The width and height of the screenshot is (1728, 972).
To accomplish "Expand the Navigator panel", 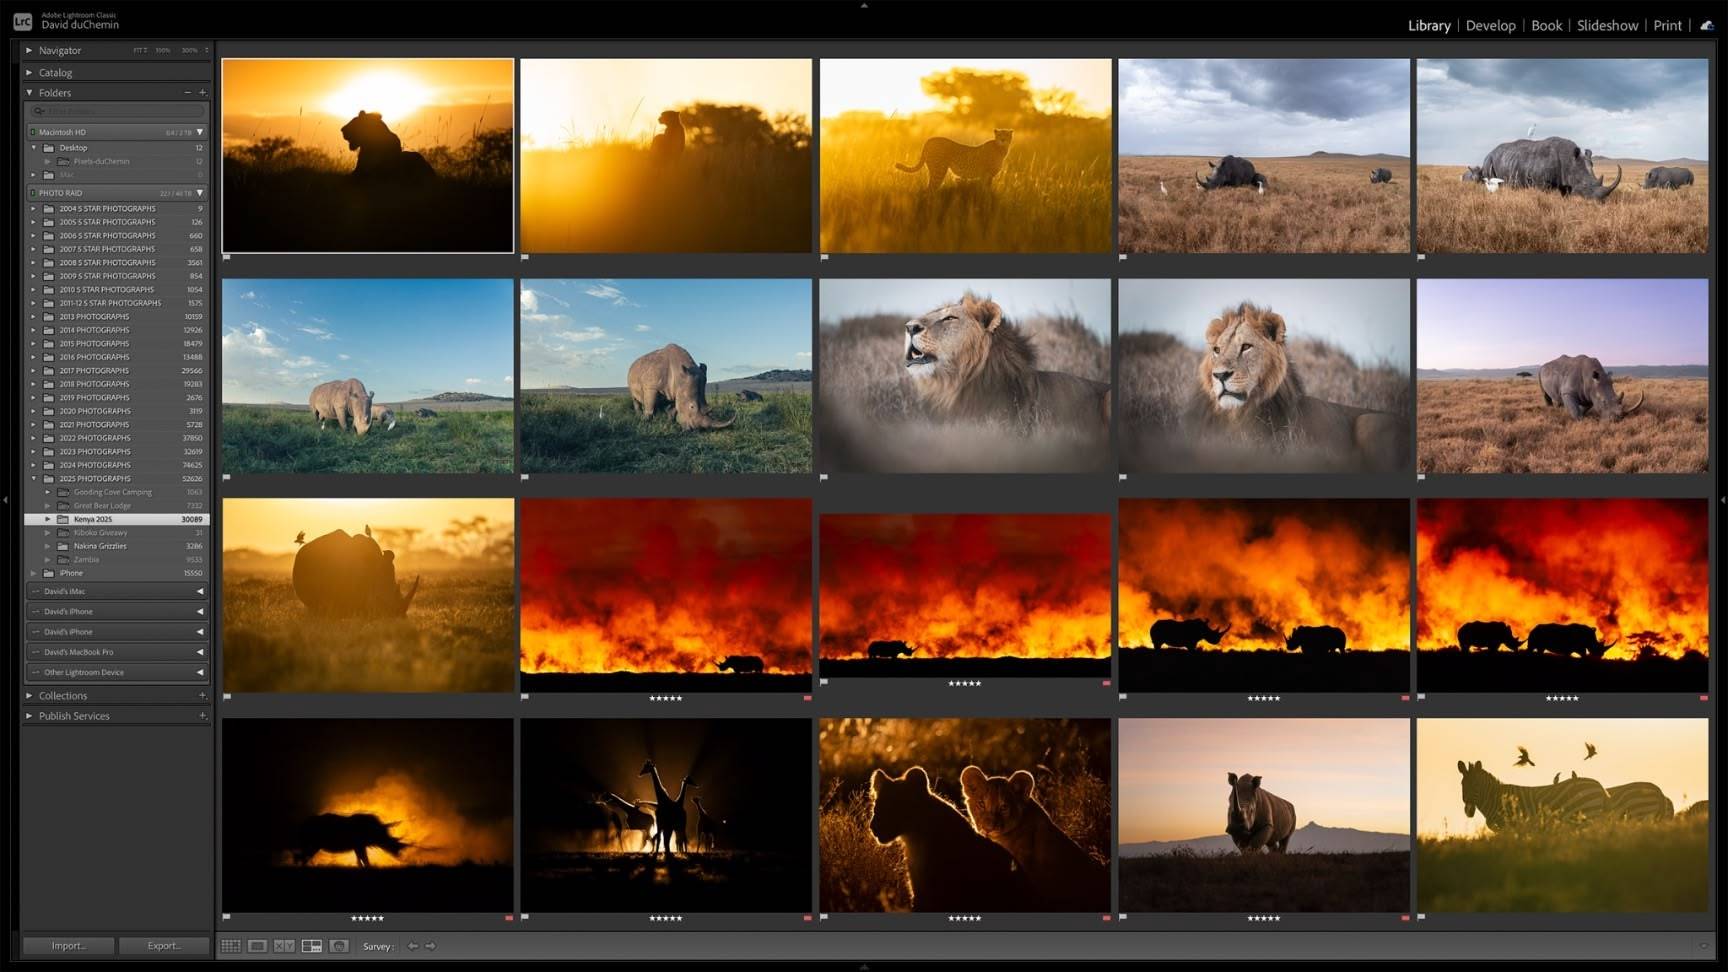I will (x=30, y=50).
